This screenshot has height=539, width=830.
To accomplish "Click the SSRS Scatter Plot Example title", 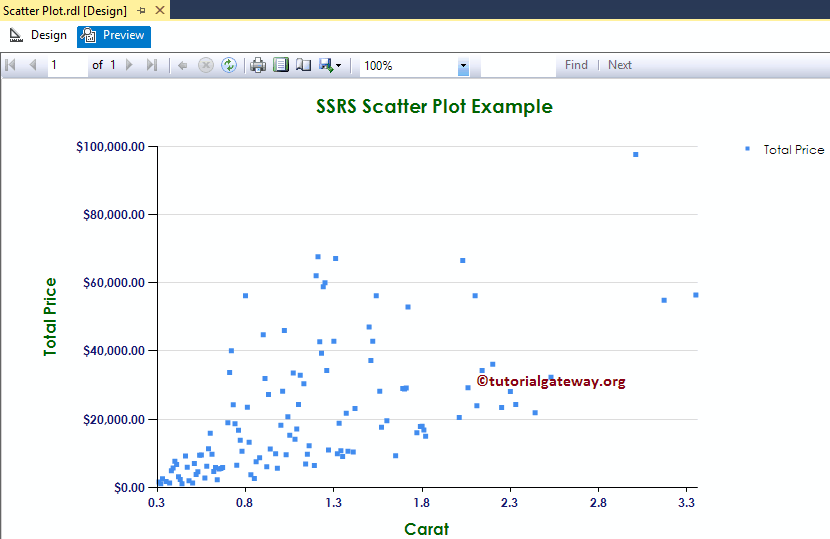I will pos(434,106).
